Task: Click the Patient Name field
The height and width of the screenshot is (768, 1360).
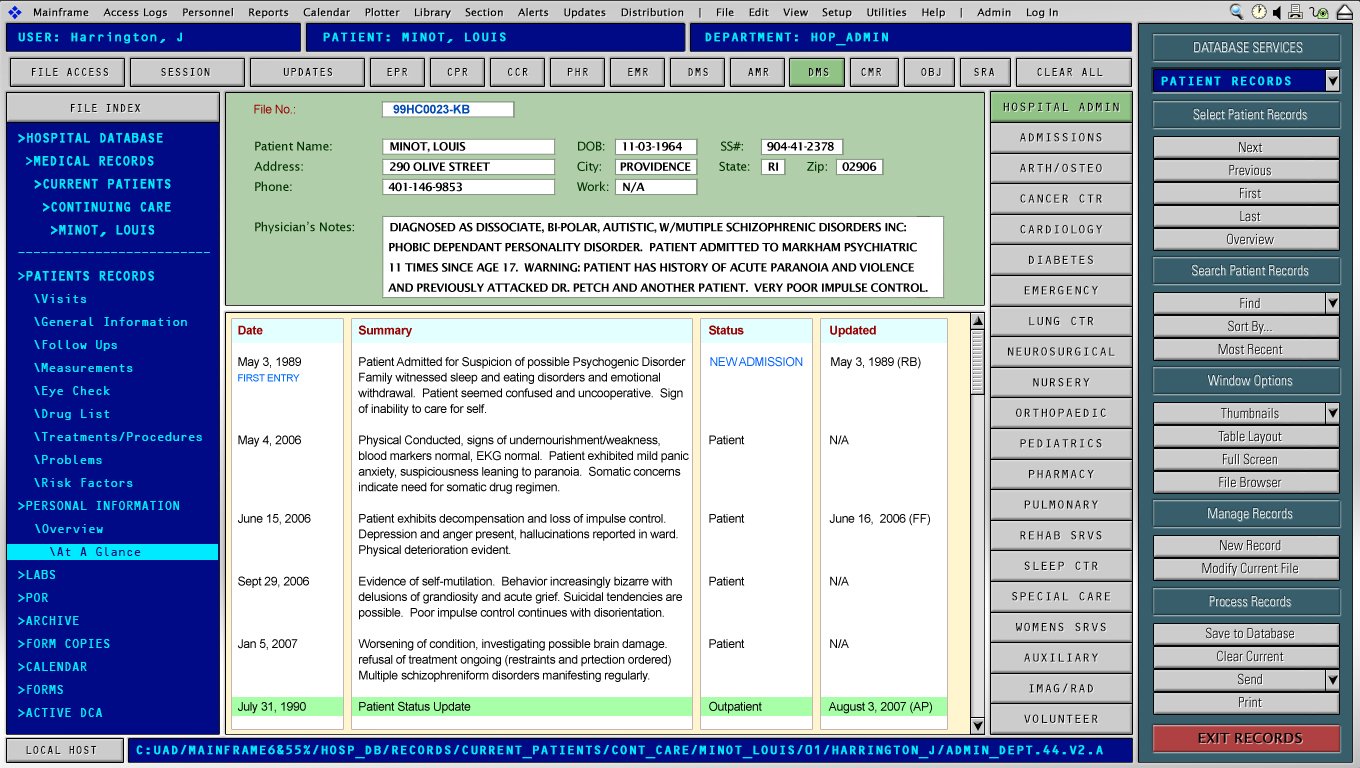Action: [468, 146]
